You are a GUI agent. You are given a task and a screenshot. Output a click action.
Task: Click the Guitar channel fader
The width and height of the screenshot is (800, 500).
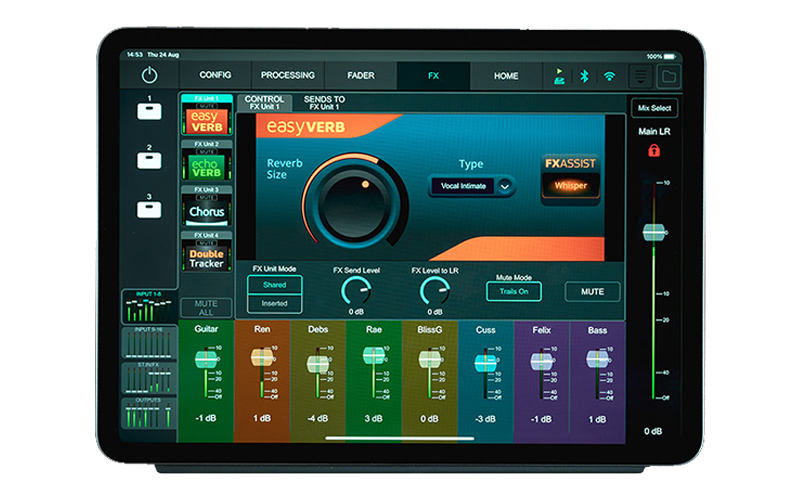pos(206,359)
